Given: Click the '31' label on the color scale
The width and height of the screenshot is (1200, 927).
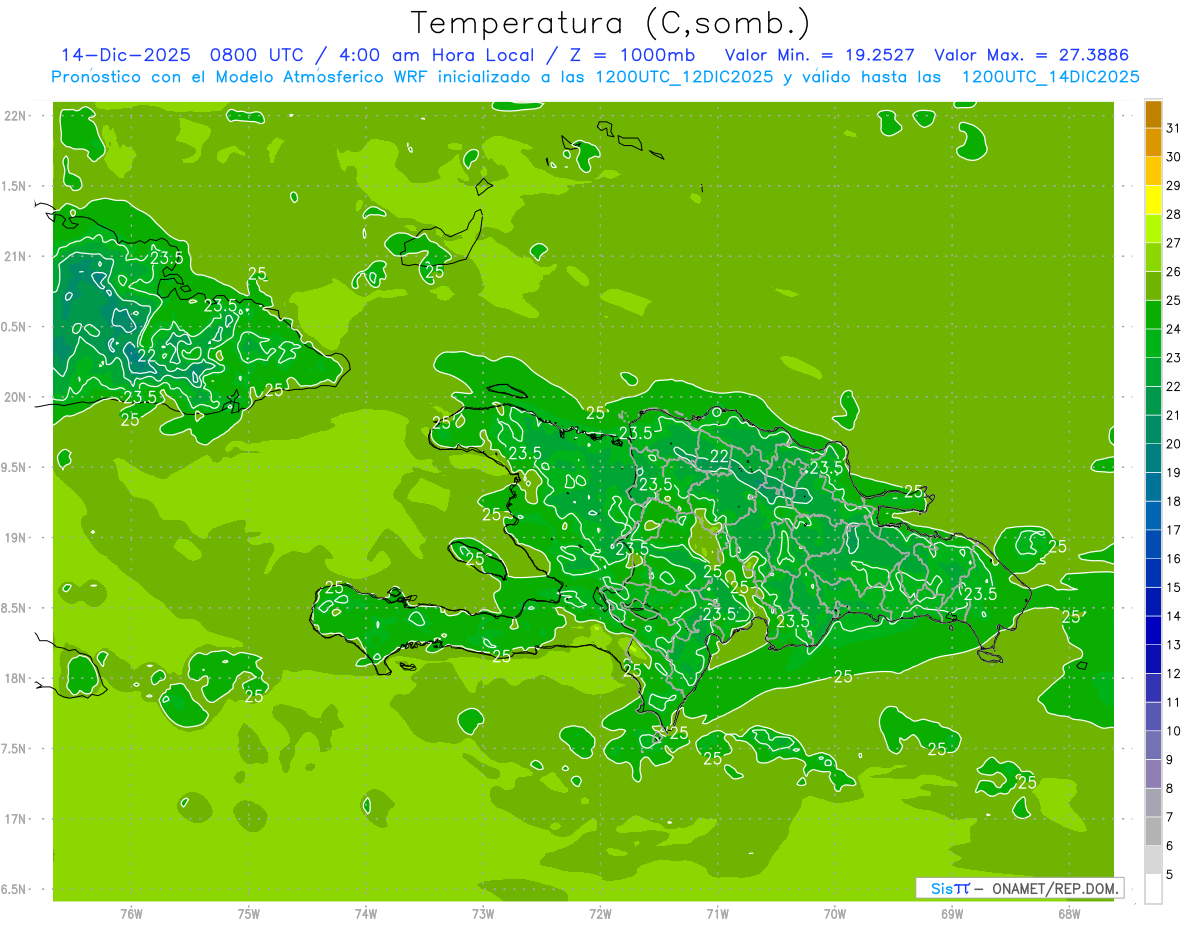Looking at the screenshot, I should (x=1173, y=128).
